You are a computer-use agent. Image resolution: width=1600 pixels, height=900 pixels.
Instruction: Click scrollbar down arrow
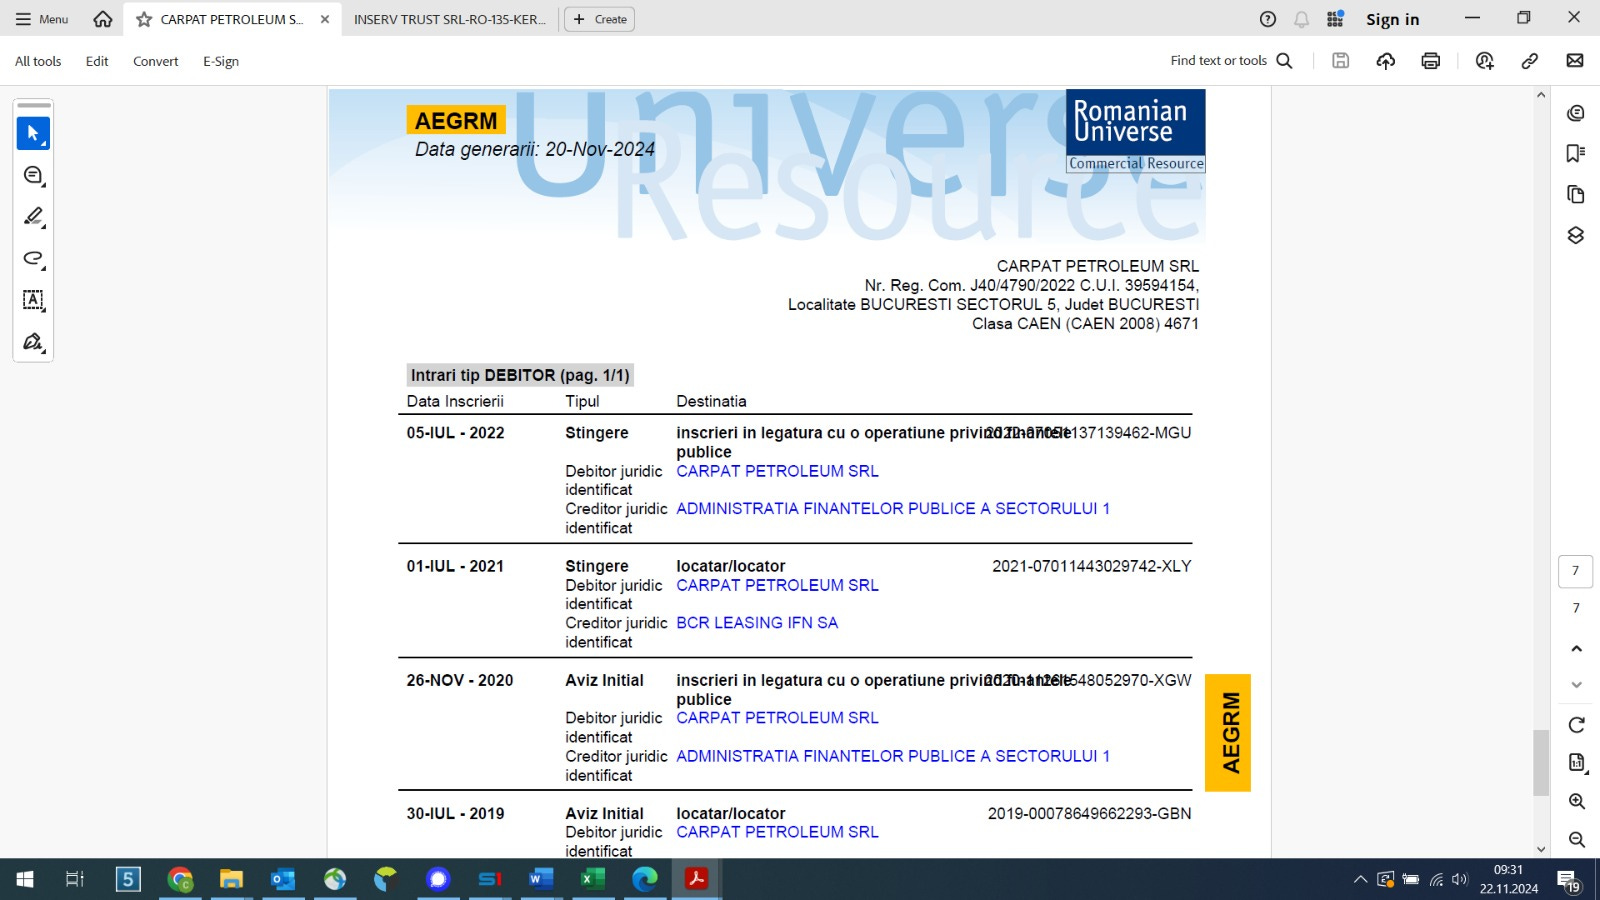pyautogui.click(x=1541, y=849)
